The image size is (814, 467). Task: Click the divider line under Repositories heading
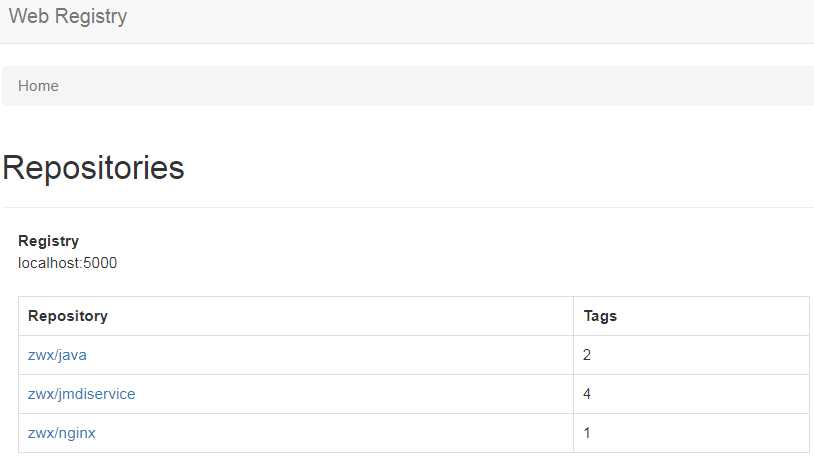(x=408, y=207)
